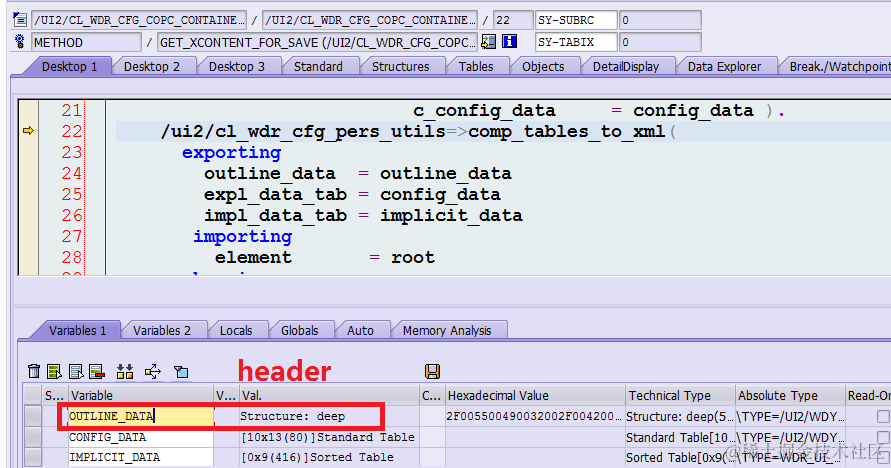
Task: Click the 'Structure: deep' value cell
Action: 328,416
